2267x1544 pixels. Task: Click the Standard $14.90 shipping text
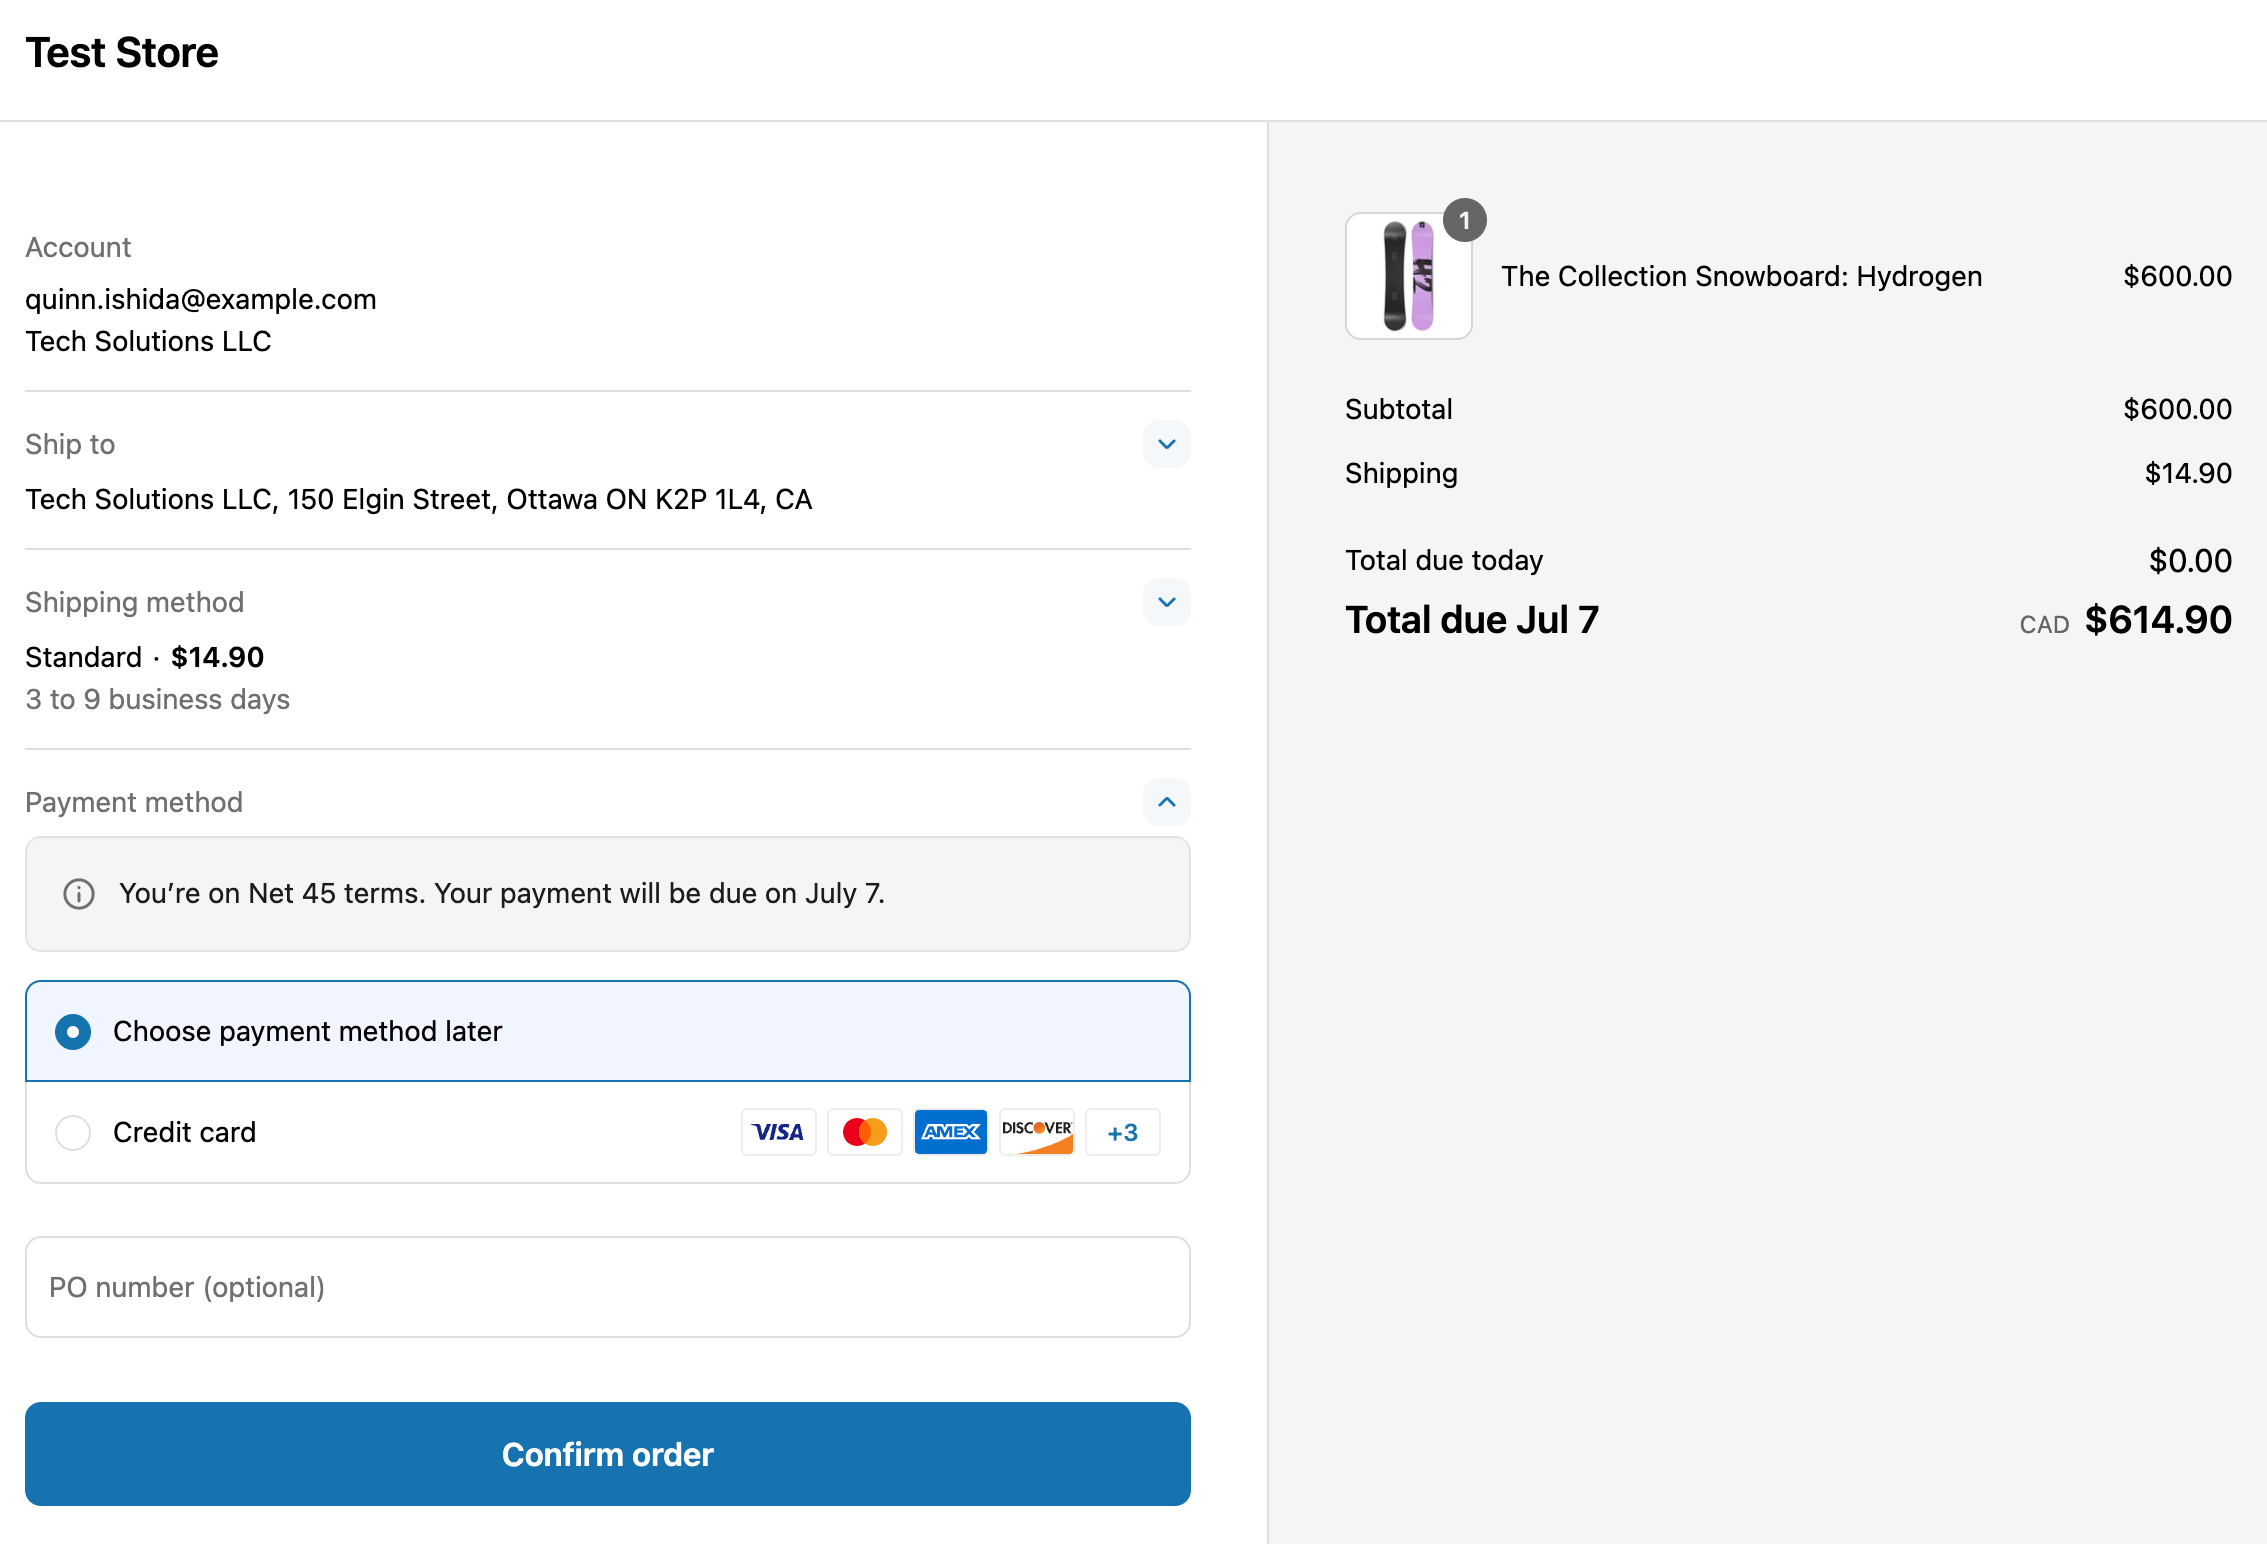point(144,657)
